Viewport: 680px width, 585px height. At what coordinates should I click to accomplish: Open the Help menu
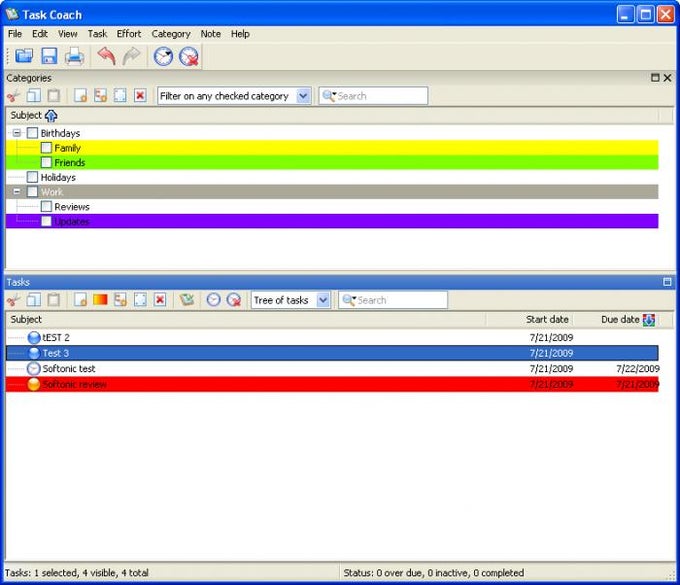coord(240,34)
